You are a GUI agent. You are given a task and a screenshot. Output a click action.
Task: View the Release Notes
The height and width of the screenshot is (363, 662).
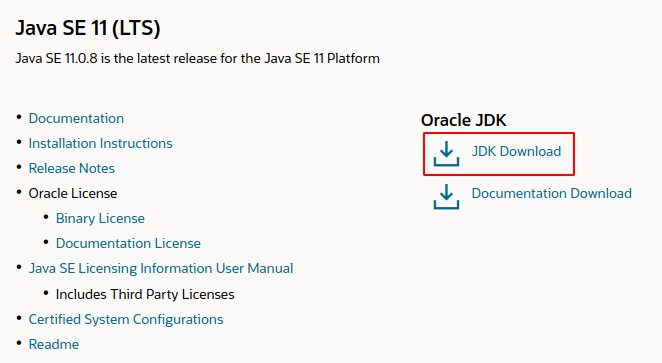click(71, 168)
